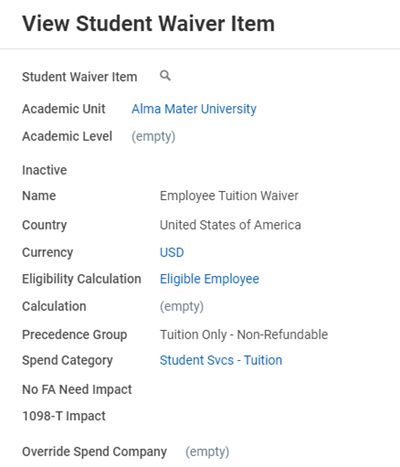Click the Inactive field label
This screenshot has width=400, height=467.
(44, 170)
